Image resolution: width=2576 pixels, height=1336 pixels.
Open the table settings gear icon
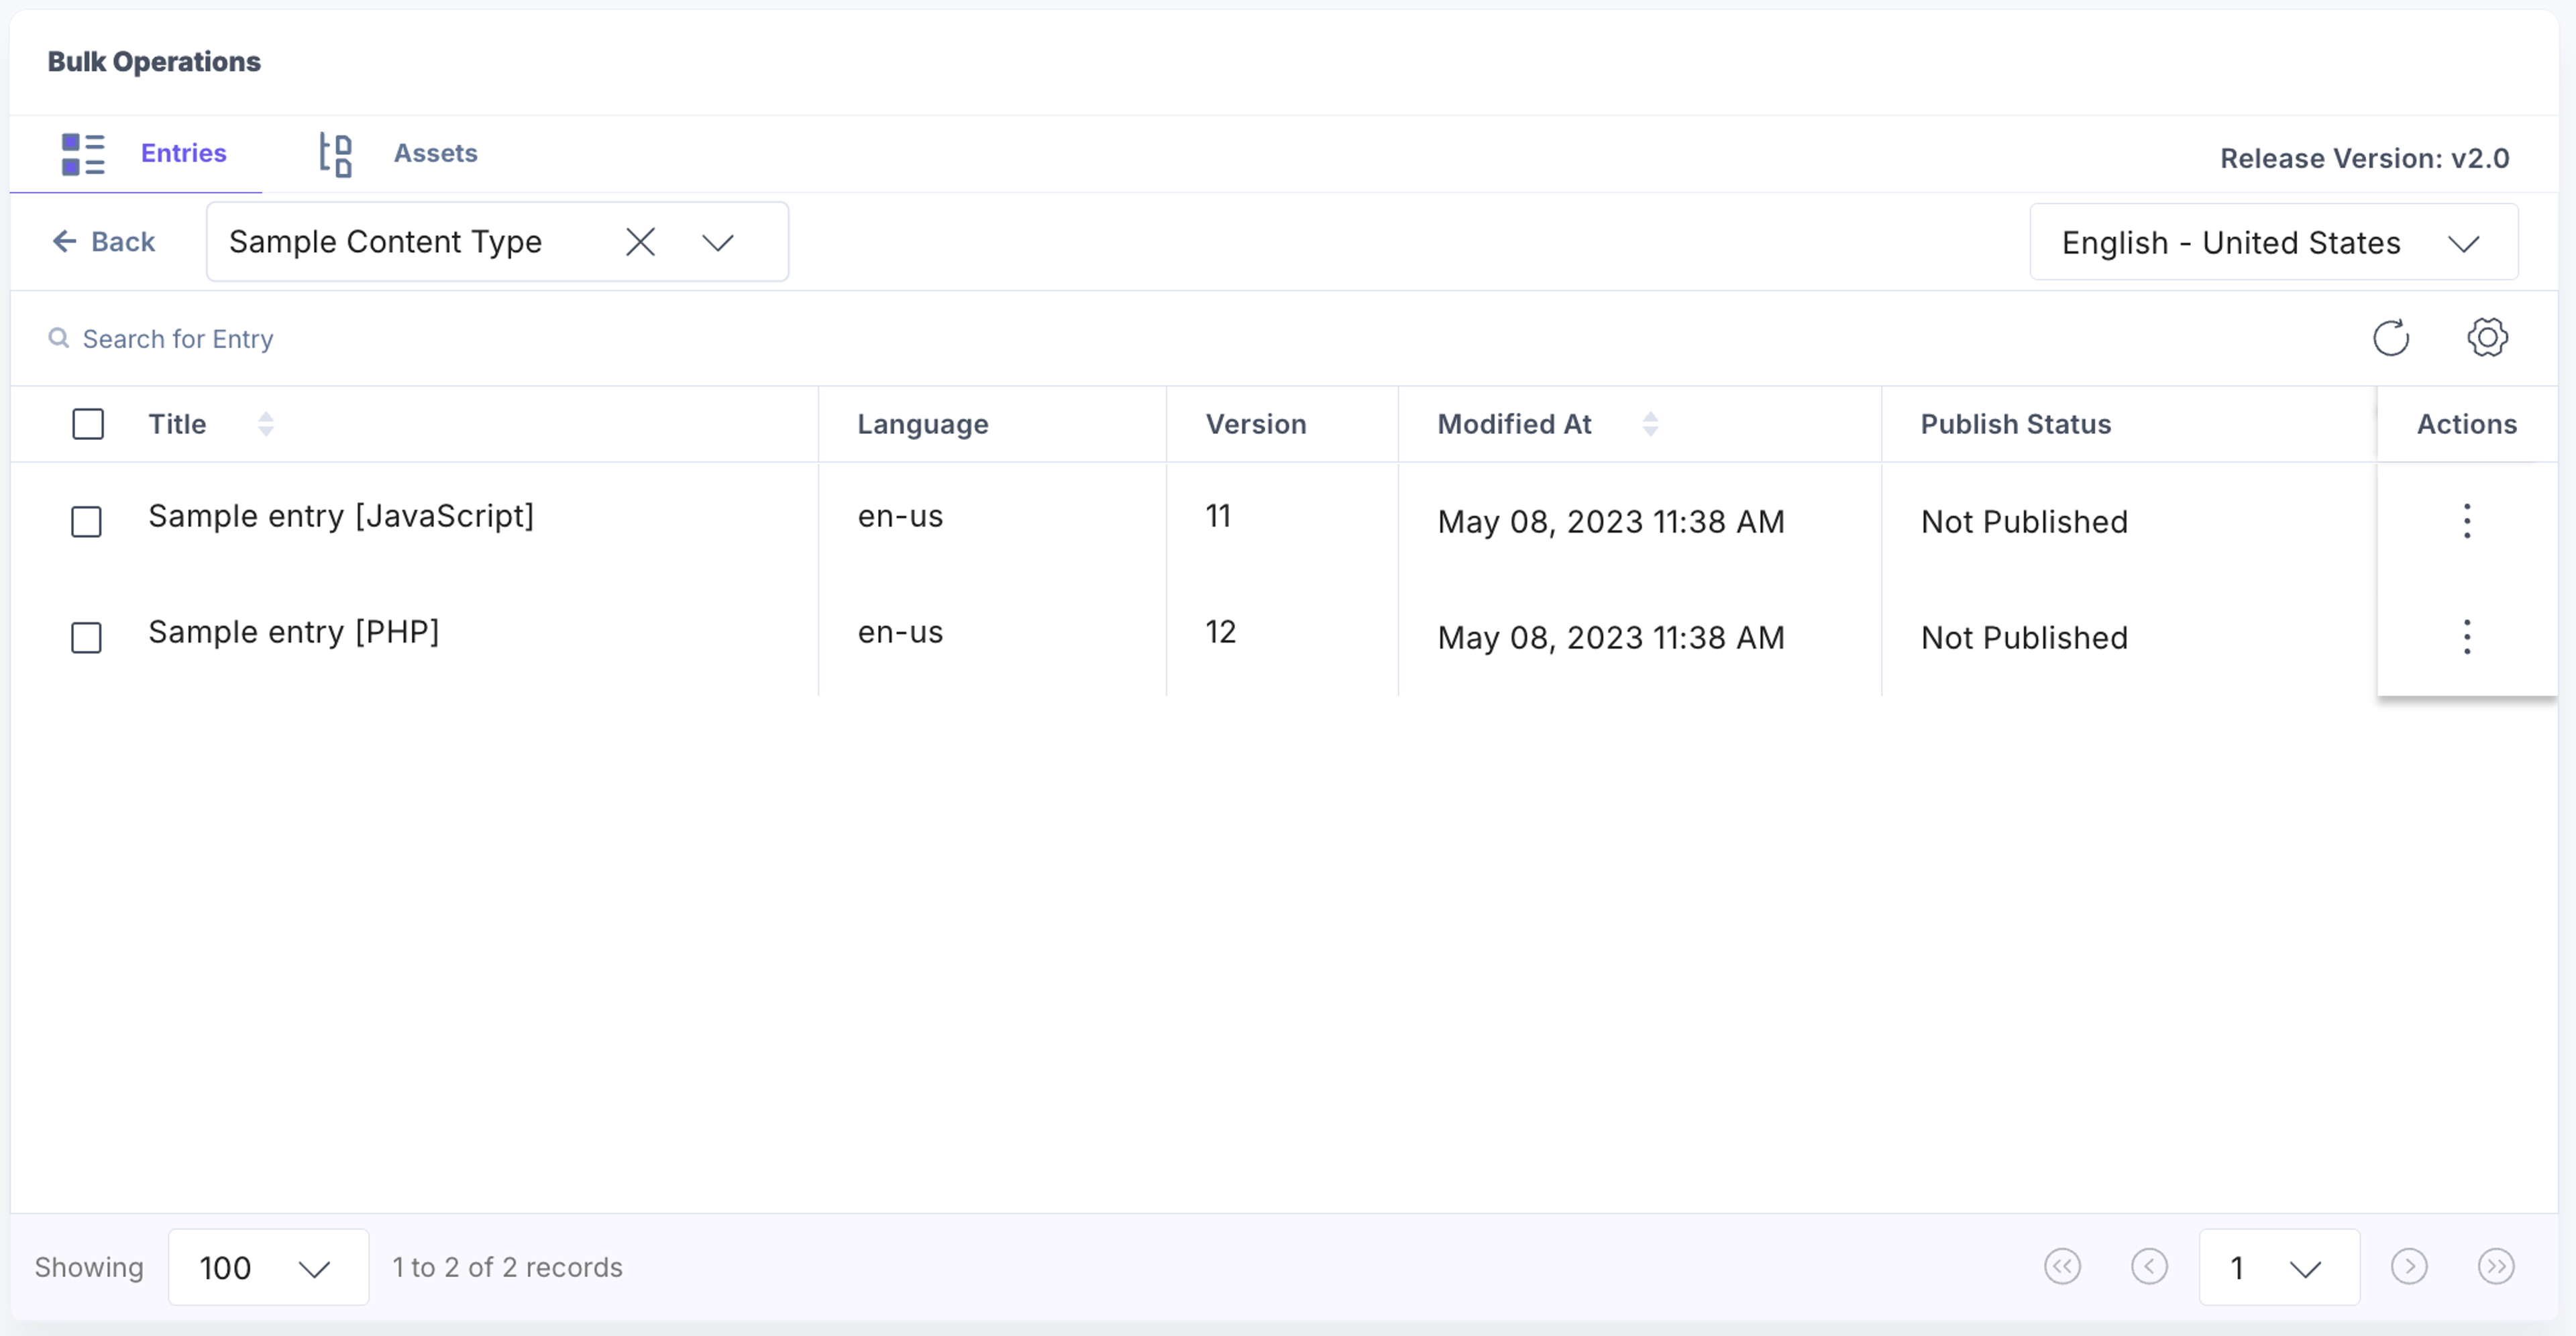pyautogui.click(x=2487, y=337)
